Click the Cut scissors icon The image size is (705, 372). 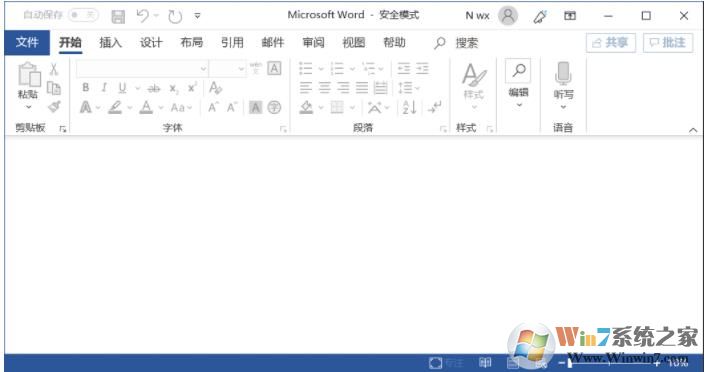(54, 69)
